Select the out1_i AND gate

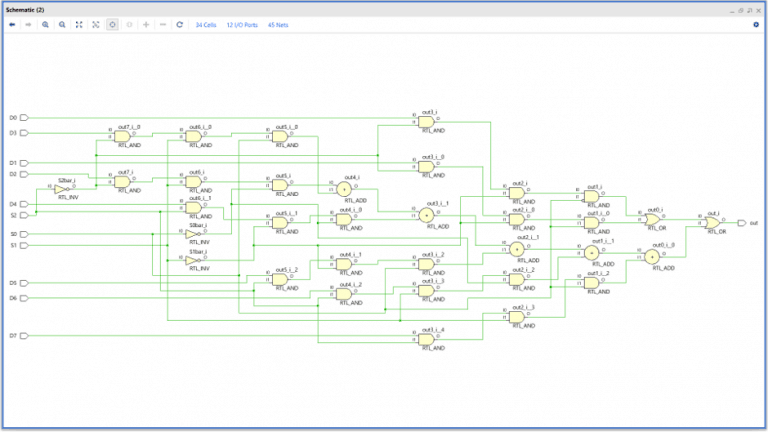[x=591, y=196]
